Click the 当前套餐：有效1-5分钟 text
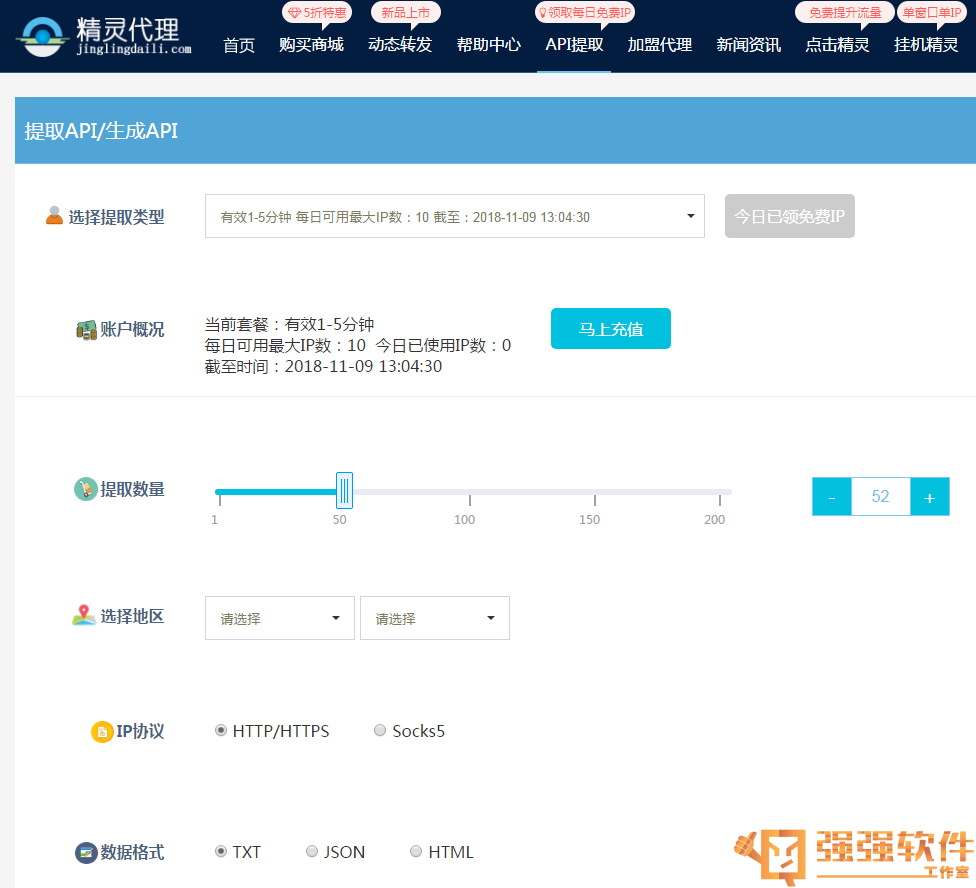 pyautogui.click(x=289, y=324)
